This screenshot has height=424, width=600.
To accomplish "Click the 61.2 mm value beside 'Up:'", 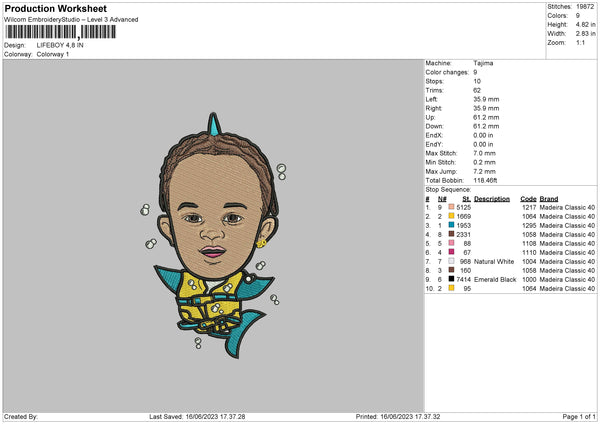I will point(486,117).
